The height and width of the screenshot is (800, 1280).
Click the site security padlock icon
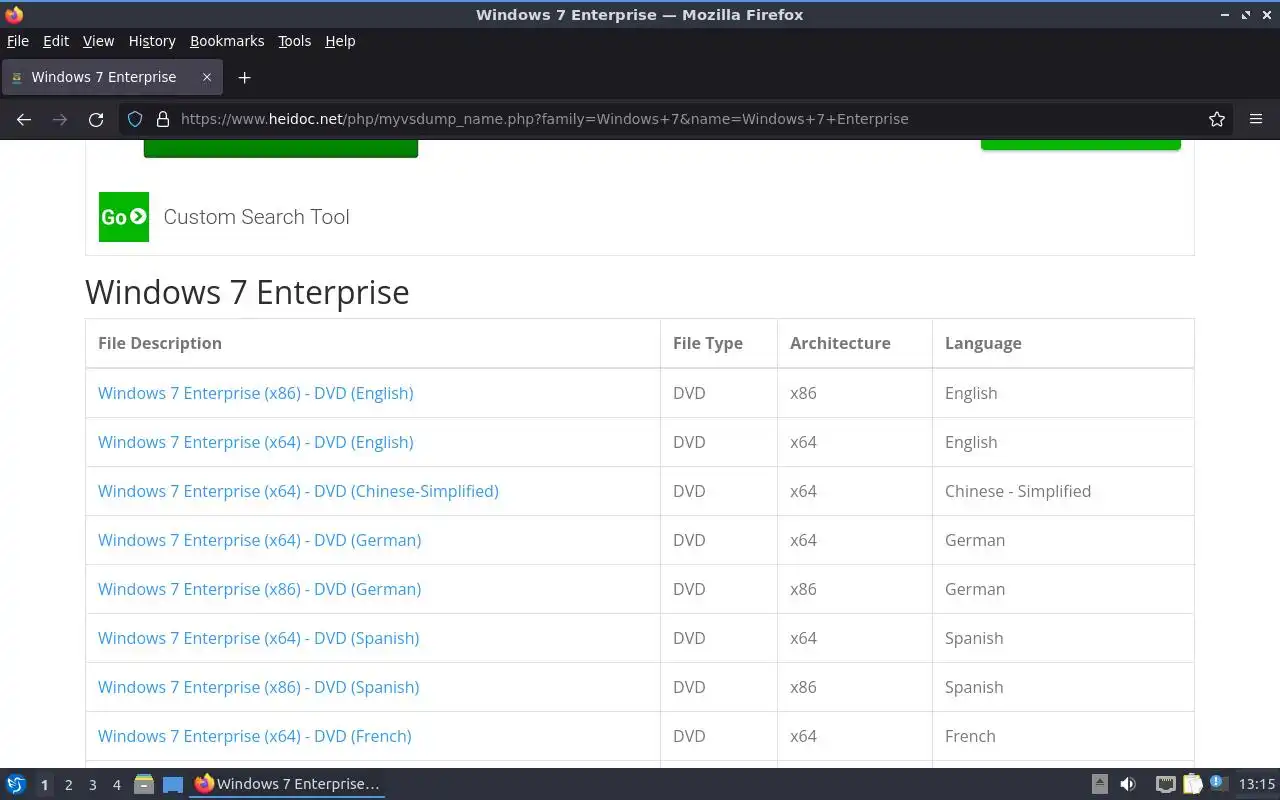[x=163, y=119]
